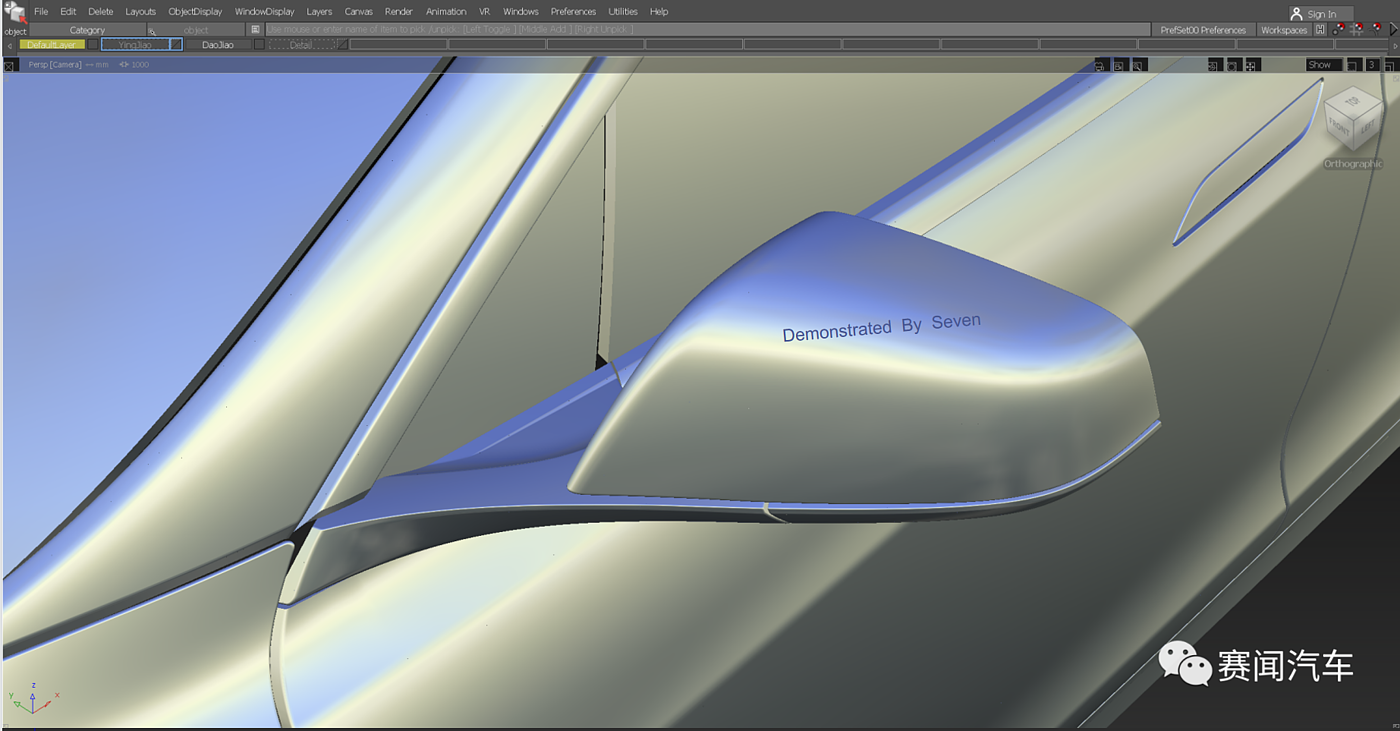Click the Sign In button
Viewport: 1400px width, 731px height.
pyautogui.click(x=1320, y=14)
